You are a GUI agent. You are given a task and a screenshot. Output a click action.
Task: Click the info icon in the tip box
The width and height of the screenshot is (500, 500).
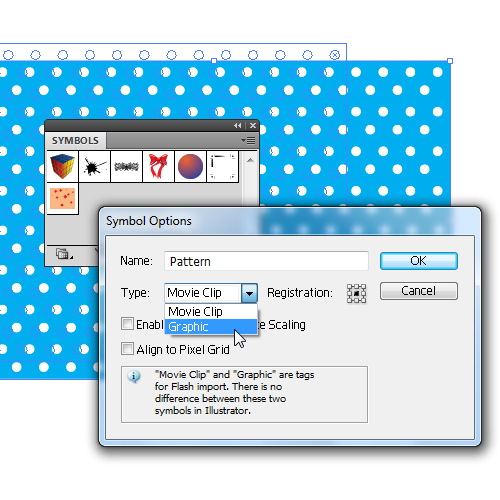coord(134,377)
